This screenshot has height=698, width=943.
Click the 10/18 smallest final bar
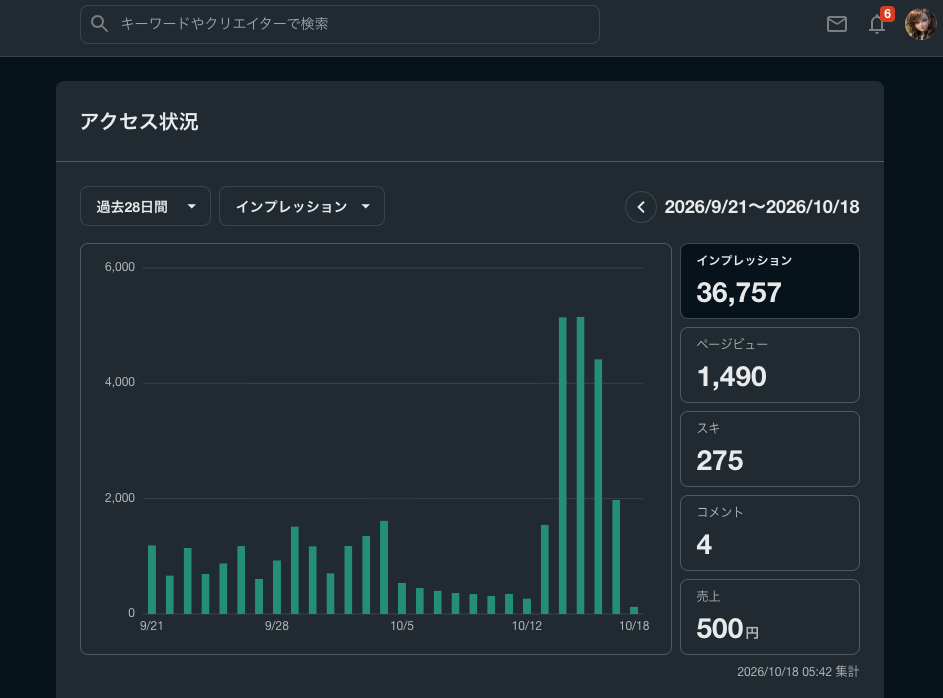point(634,610)
